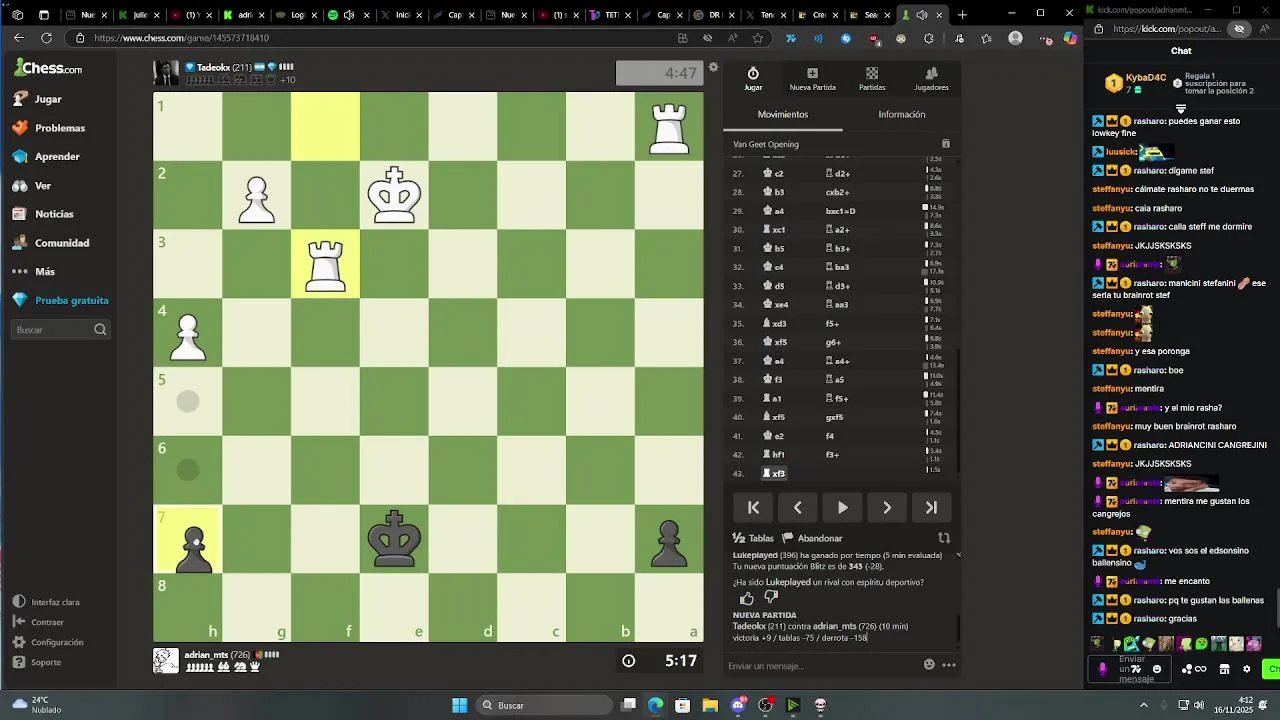Open Discord from the taskbar
Viewport: 1280px width, 720px height.
(738, 705)
